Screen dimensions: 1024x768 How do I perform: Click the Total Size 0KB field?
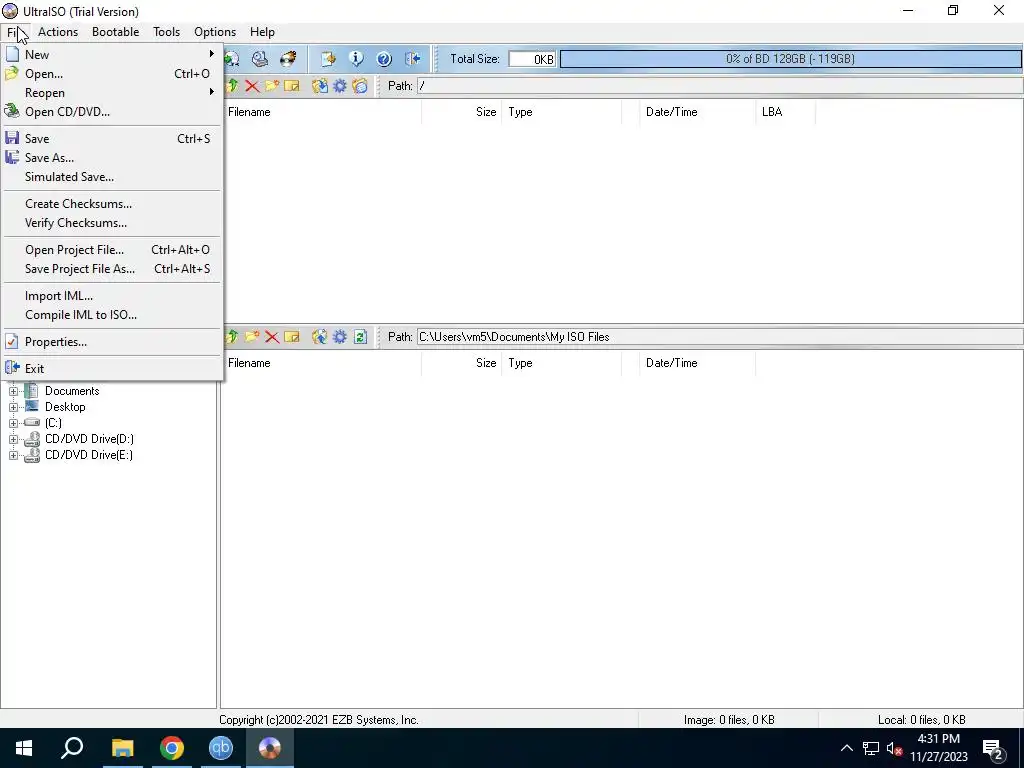(x=532, y=59)
